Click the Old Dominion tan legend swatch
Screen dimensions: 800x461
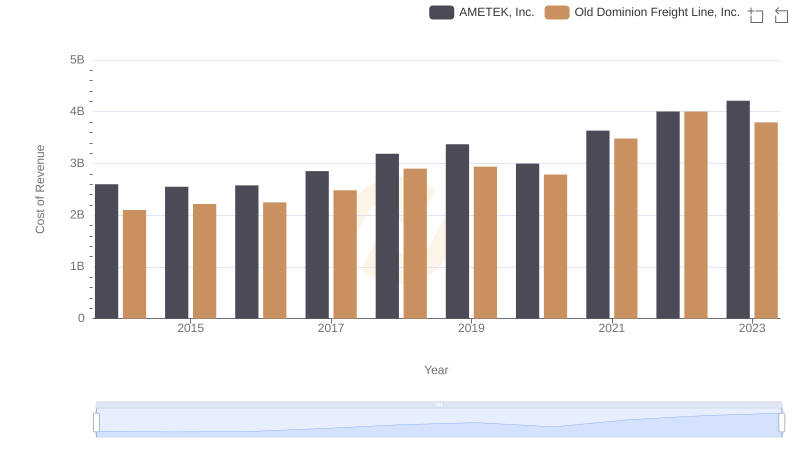coord(557,12)
